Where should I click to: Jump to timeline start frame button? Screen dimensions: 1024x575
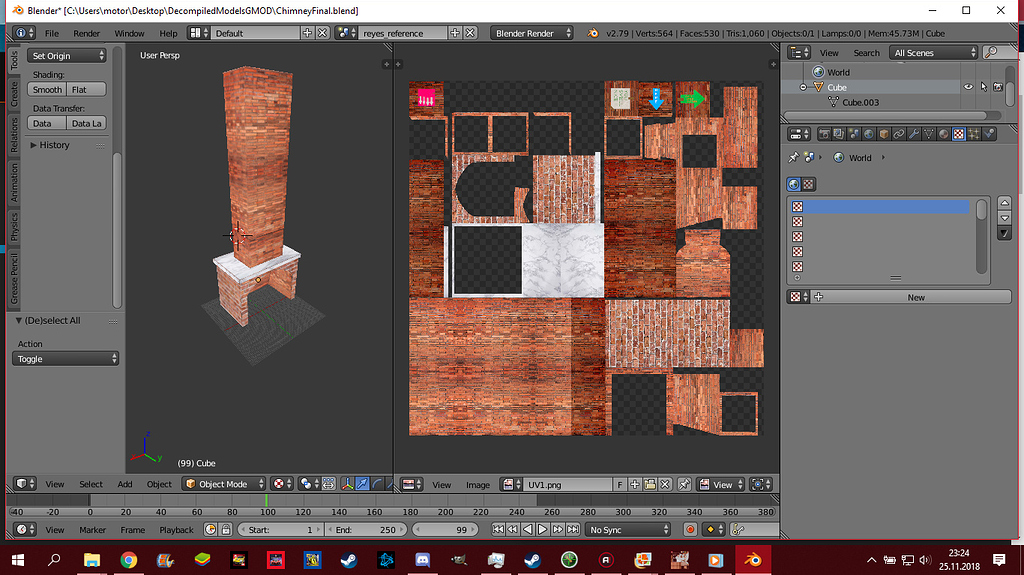498,529
